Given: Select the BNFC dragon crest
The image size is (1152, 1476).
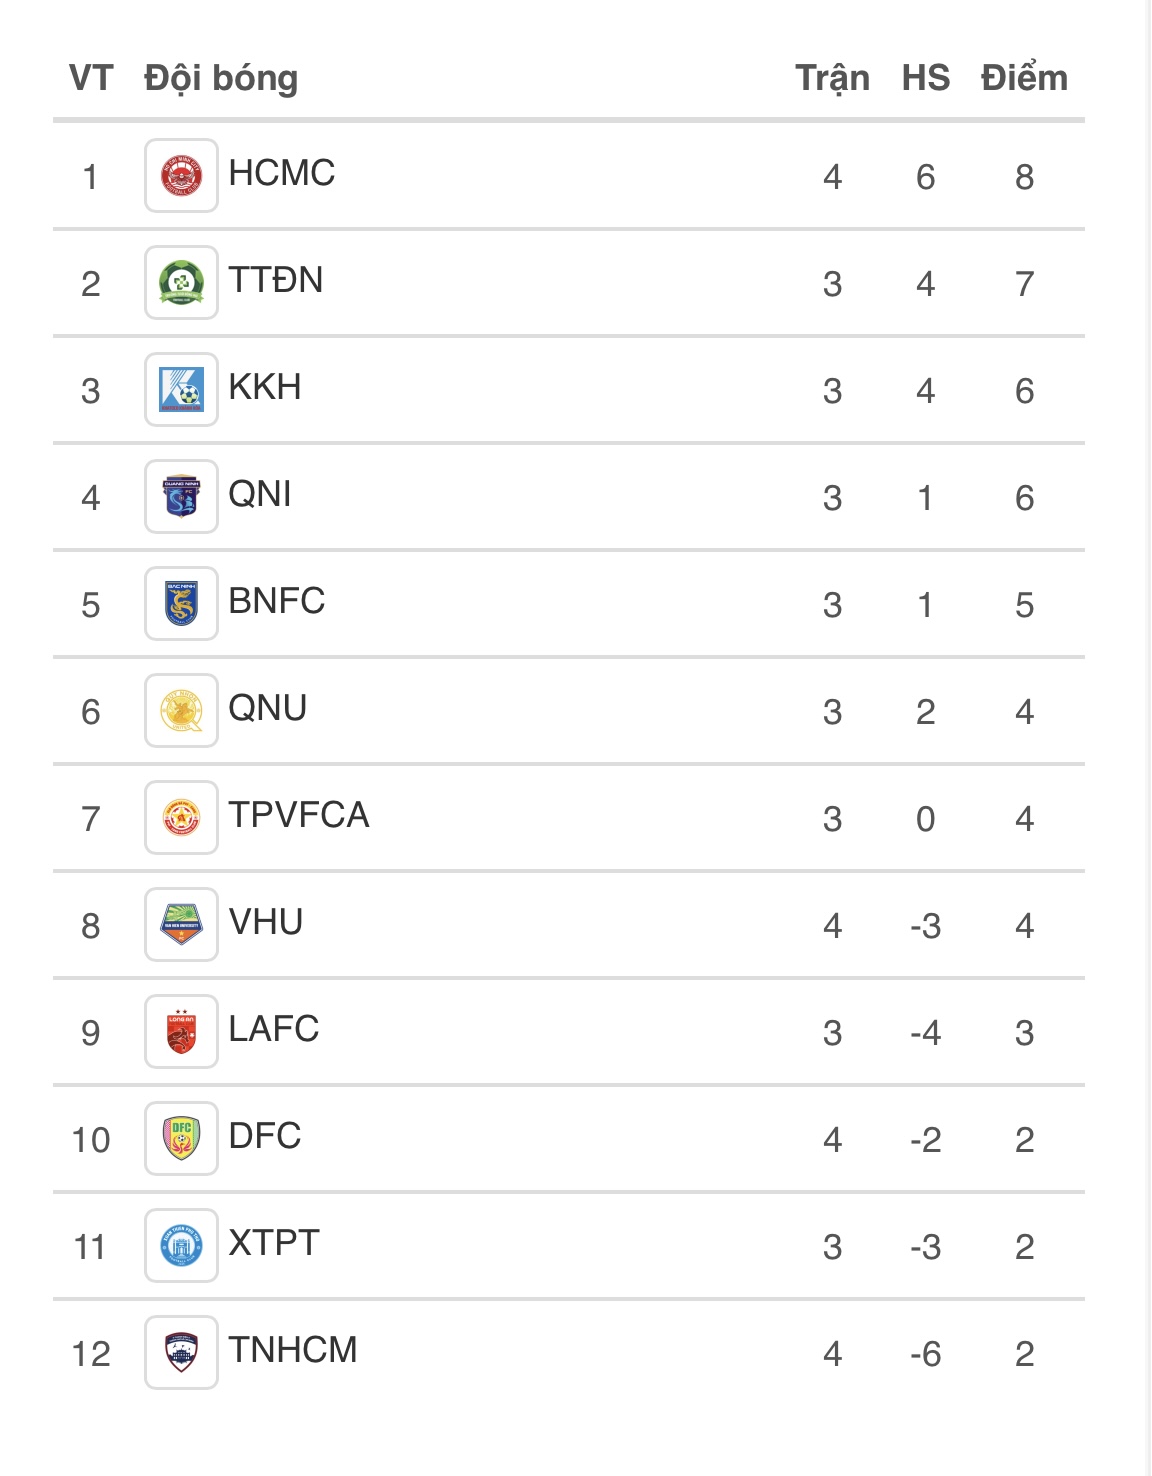Looking at the screenshot, I should click(181, 604).
